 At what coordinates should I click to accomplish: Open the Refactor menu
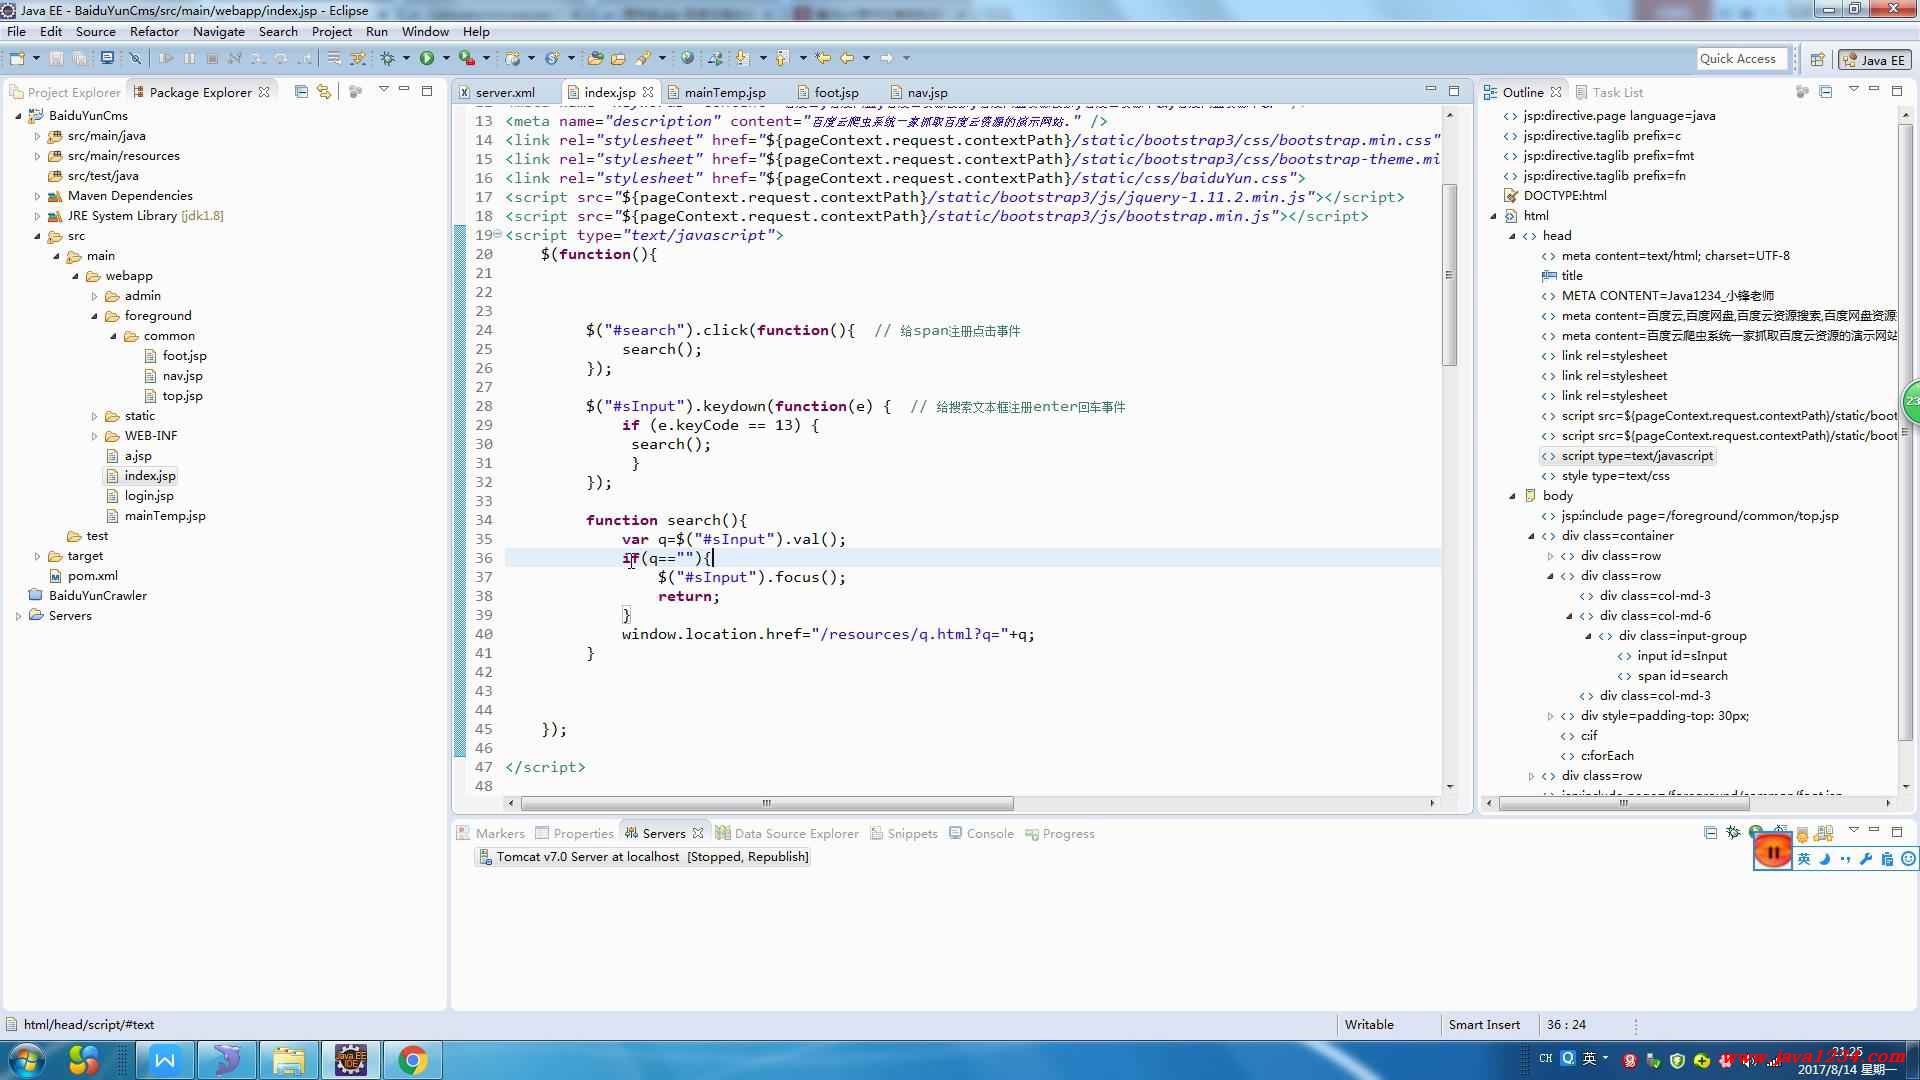point(154,31)
